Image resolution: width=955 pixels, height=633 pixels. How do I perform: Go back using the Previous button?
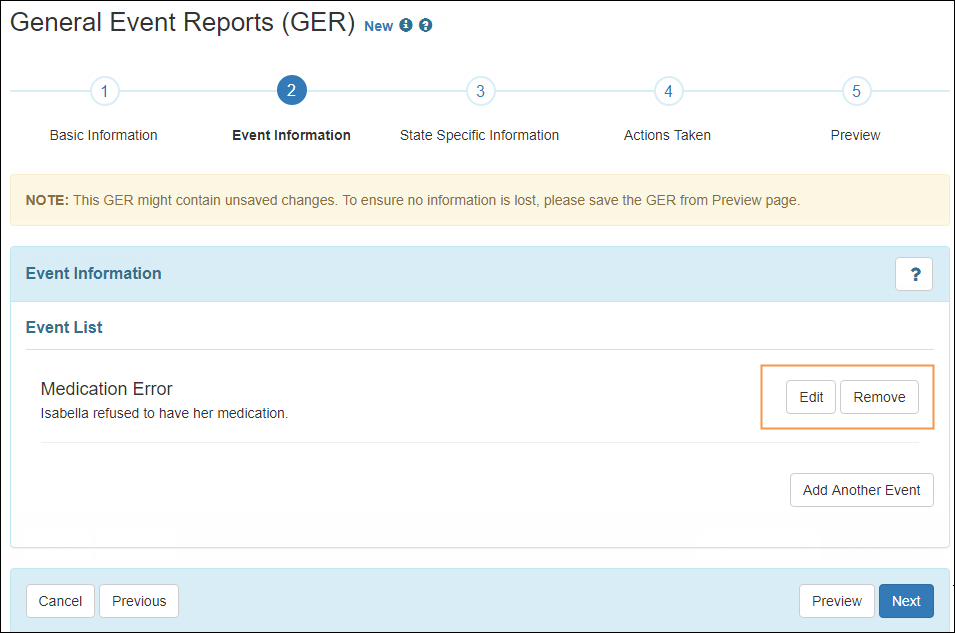click(138, 601)
